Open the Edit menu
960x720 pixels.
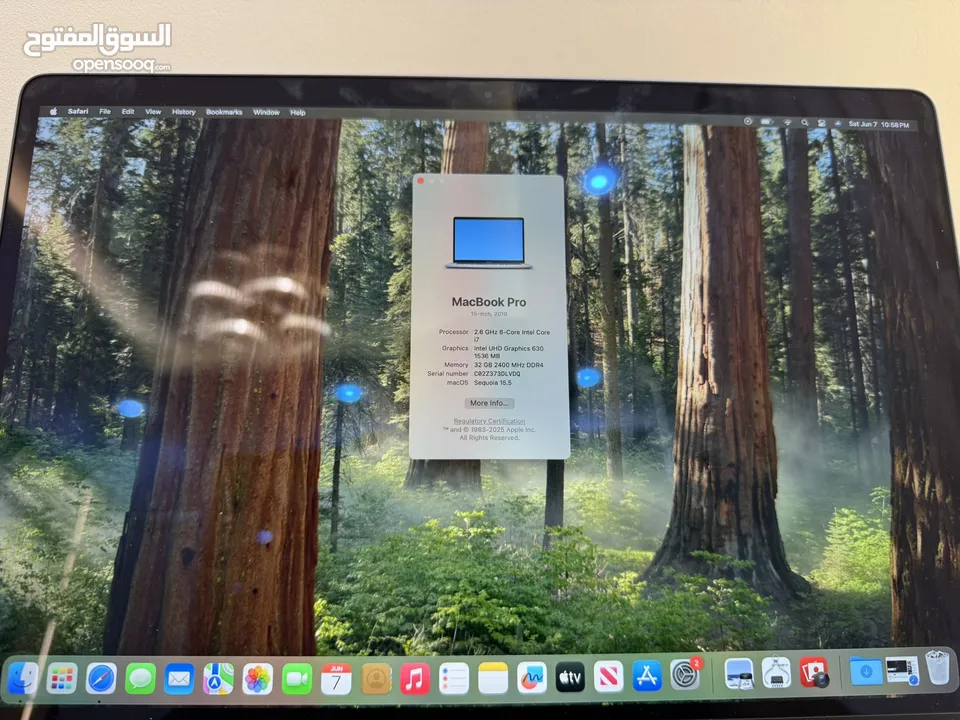coord(128,111)
